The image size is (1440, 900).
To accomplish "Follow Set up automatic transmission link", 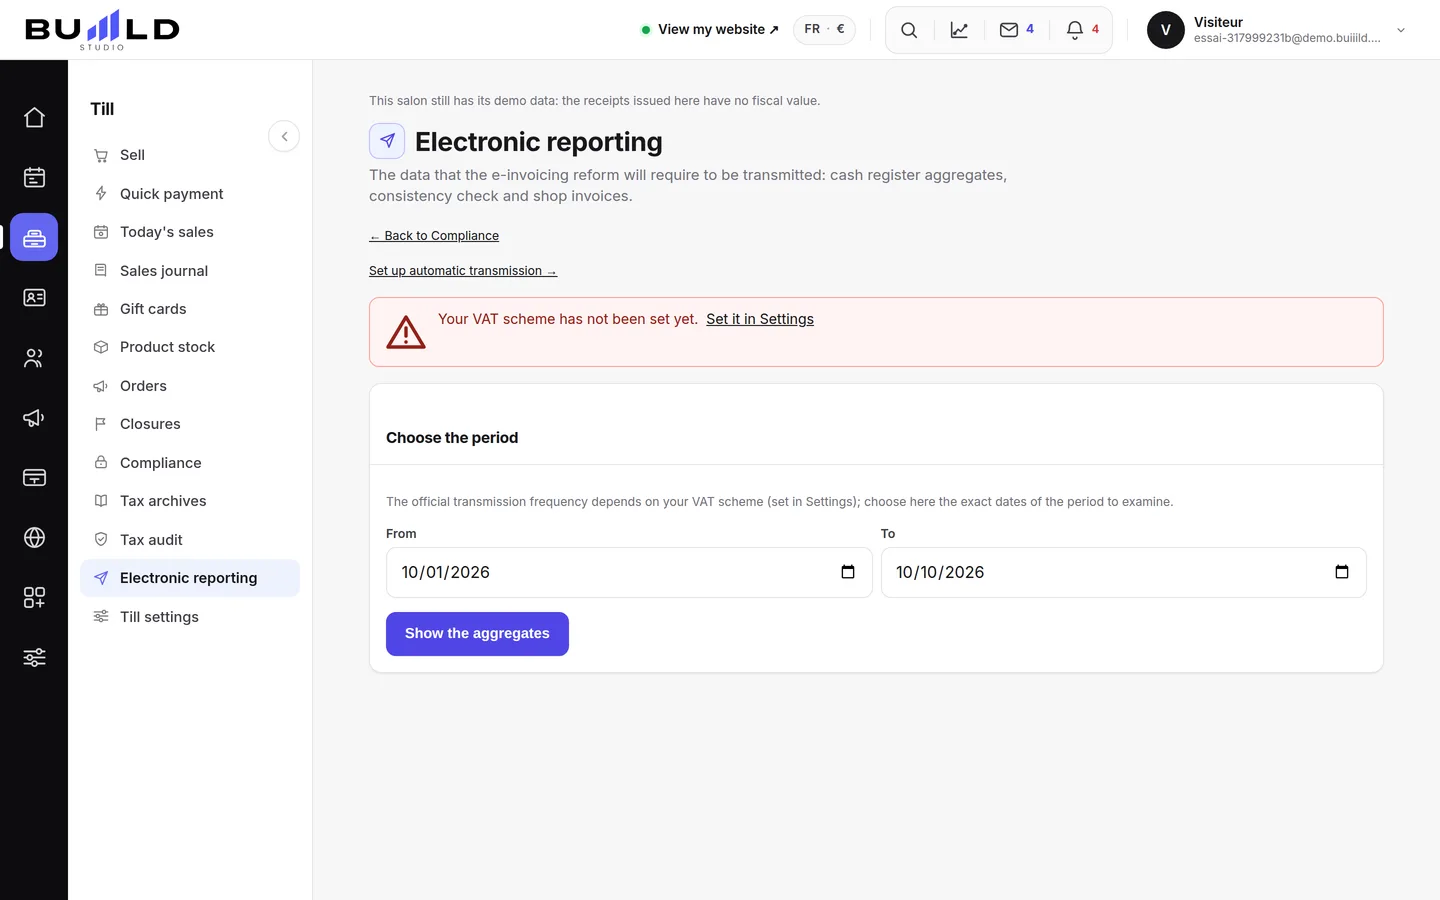I will click(x=463, y=271).
